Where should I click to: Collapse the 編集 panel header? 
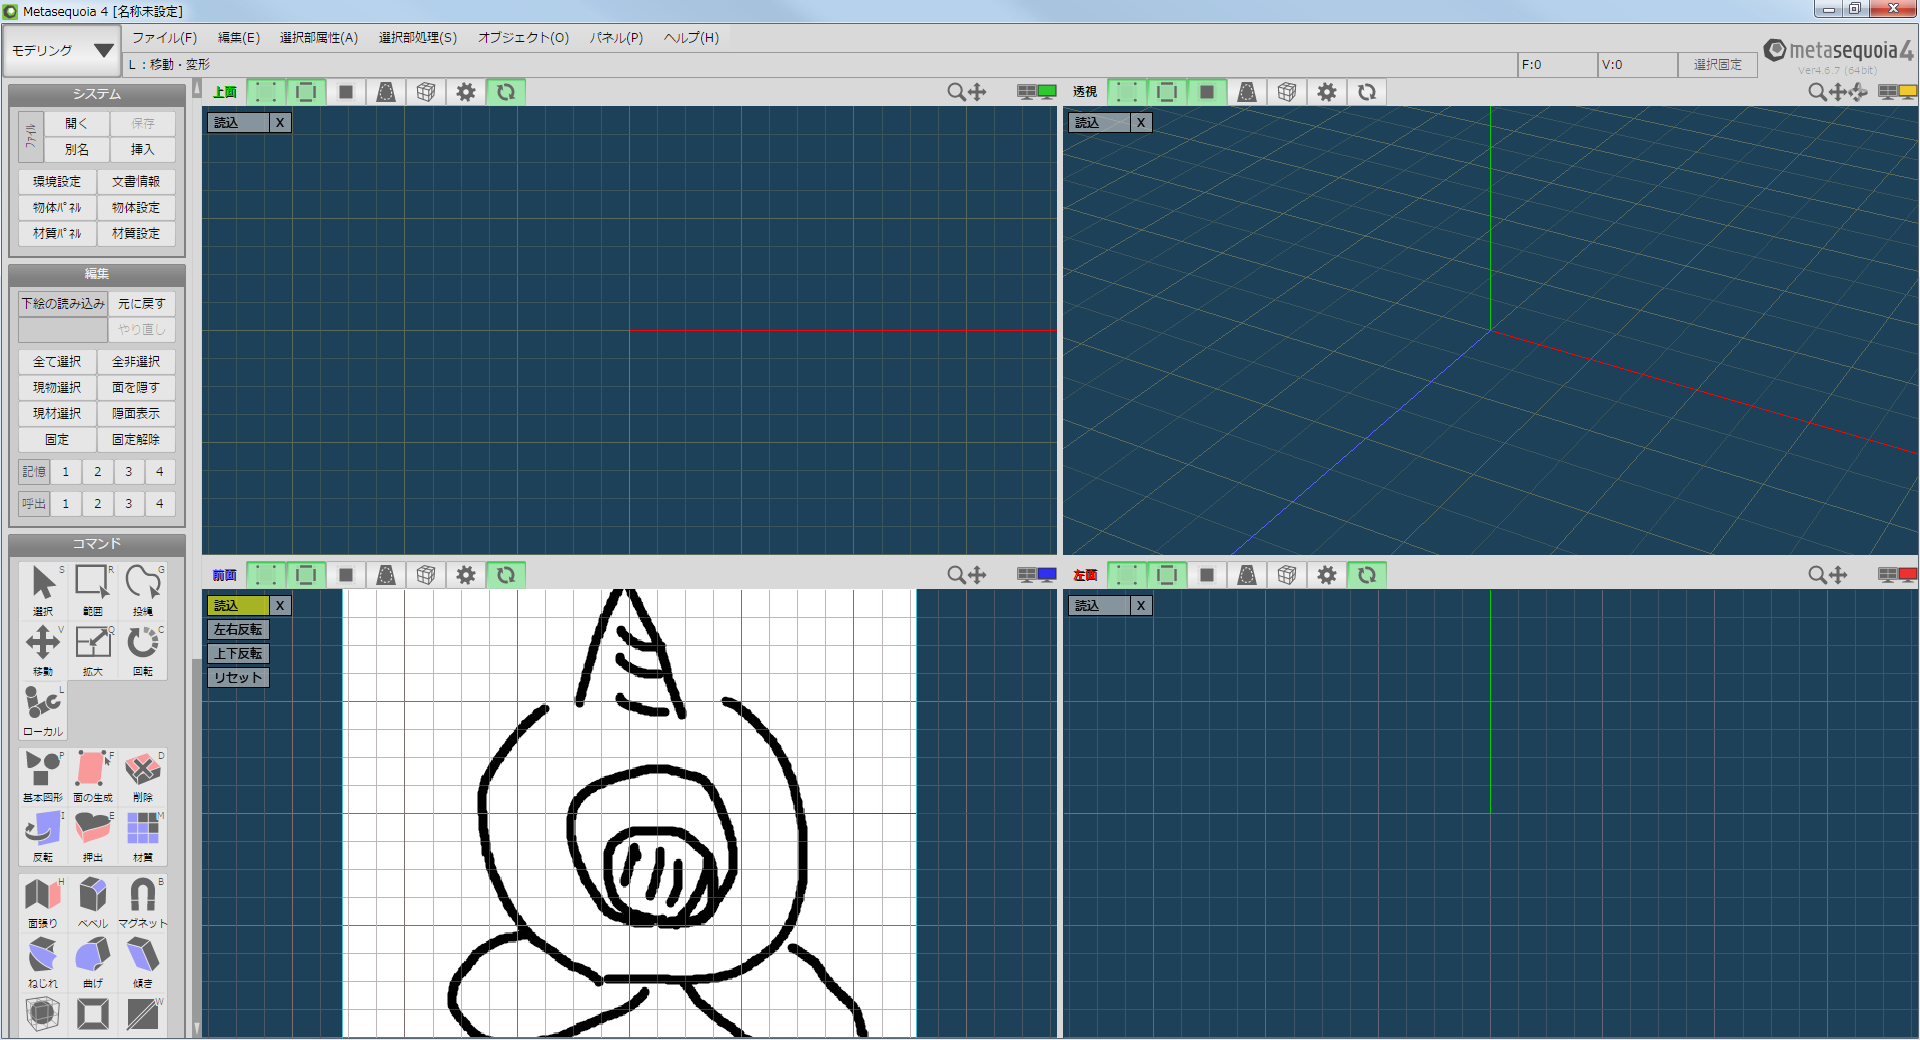97,274
